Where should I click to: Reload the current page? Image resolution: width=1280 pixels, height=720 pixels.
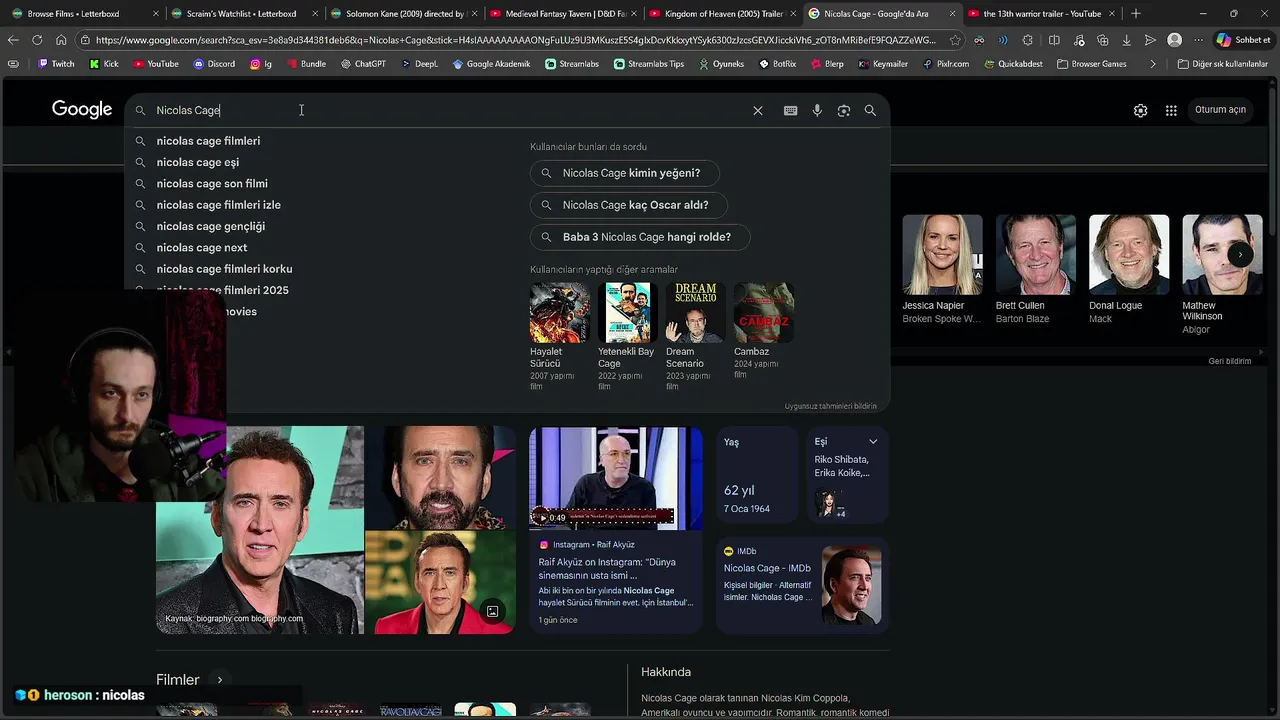(x=37, y=40)
